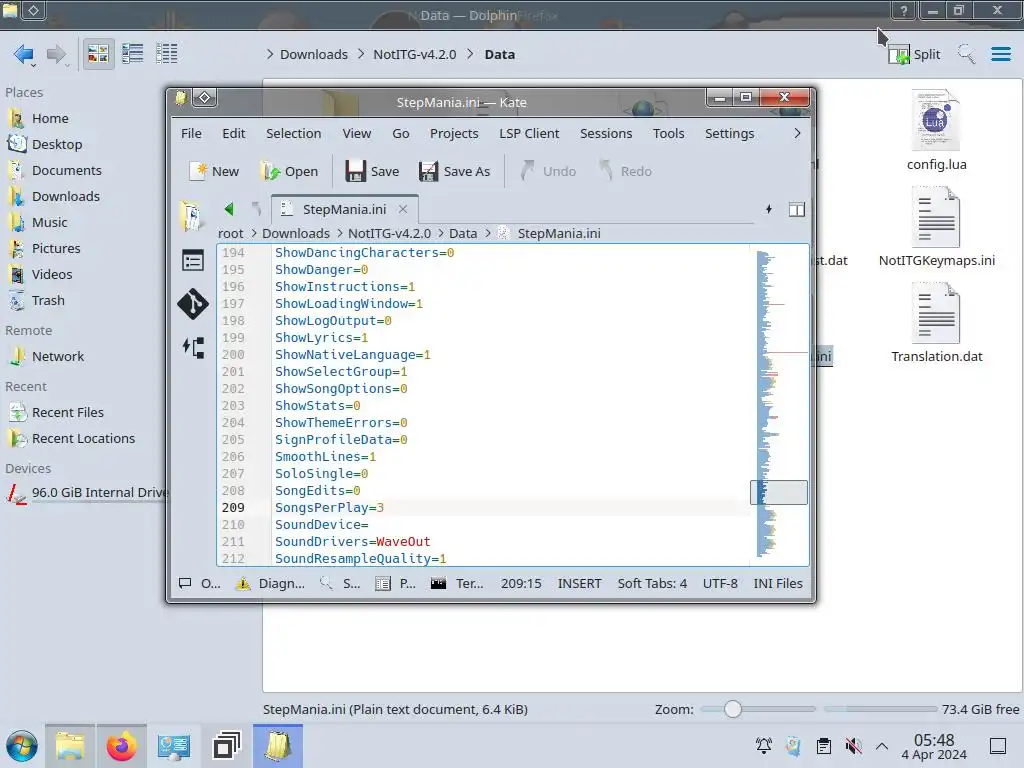Select Translation.dat file
The height and width of the screenshot is (768, 1024).
point(936,323)
